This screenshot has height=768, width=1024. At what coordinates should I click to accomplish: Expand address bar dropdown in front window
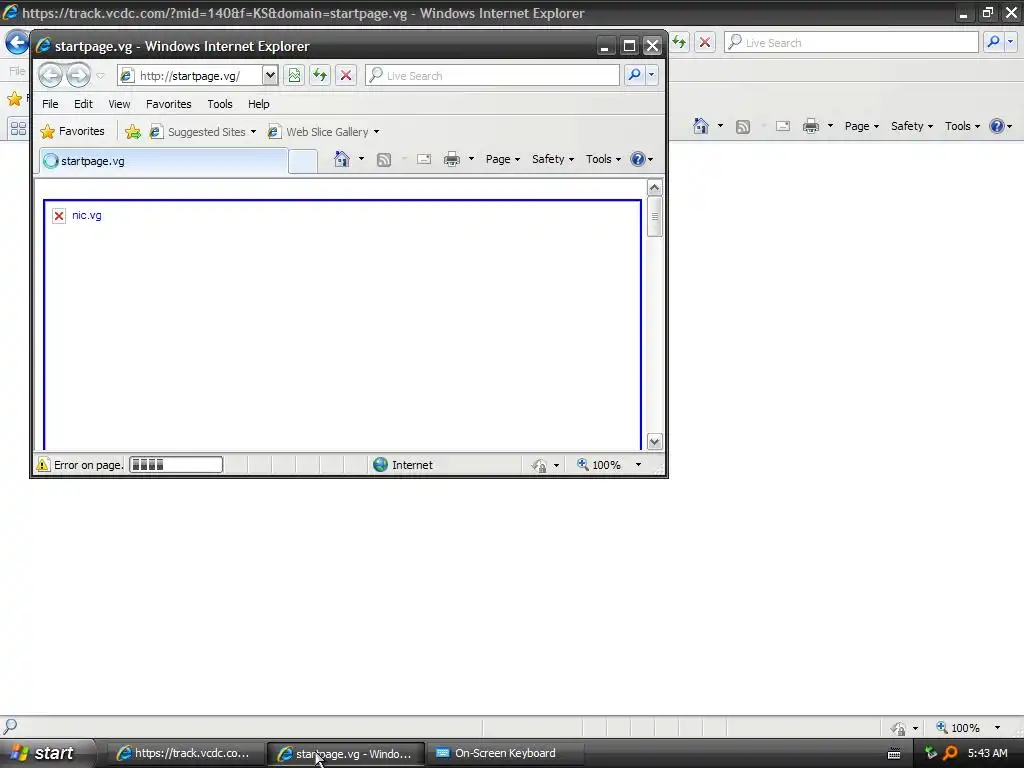270,75
